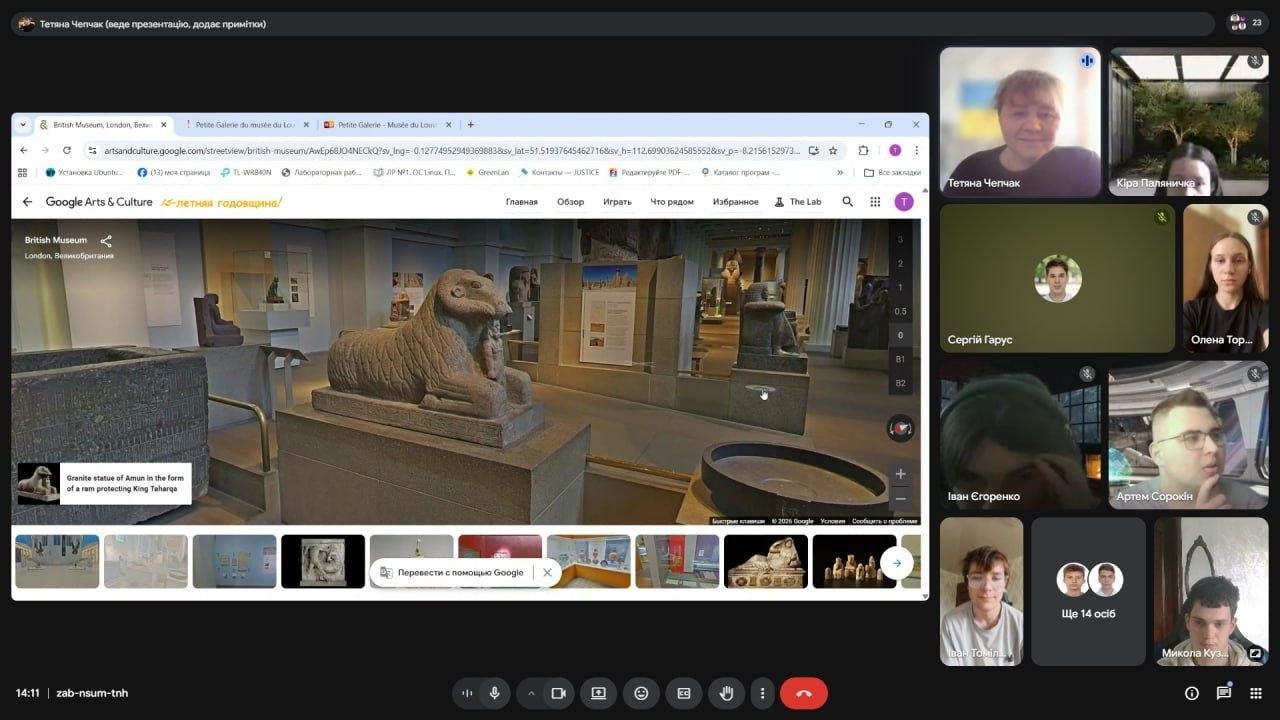Viewport: 1280px width, 720px height.
Task: Open the tab search dropdown in Chrome
Action: [x=23, y=125]
